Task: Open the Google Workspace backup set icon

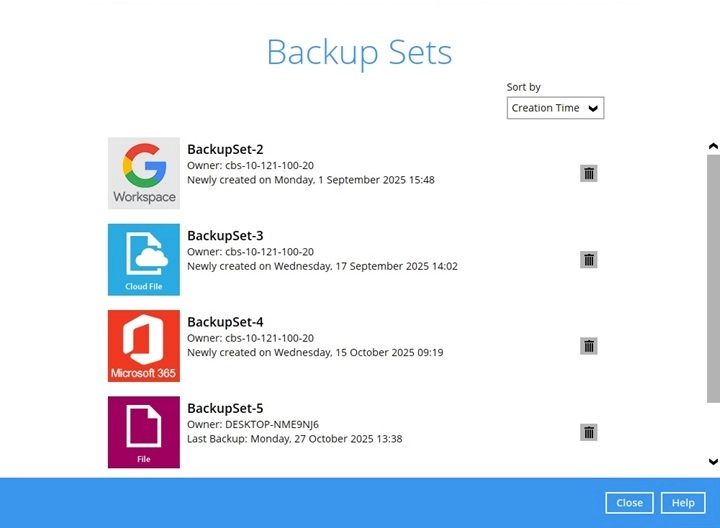Action: click(144, 173)
